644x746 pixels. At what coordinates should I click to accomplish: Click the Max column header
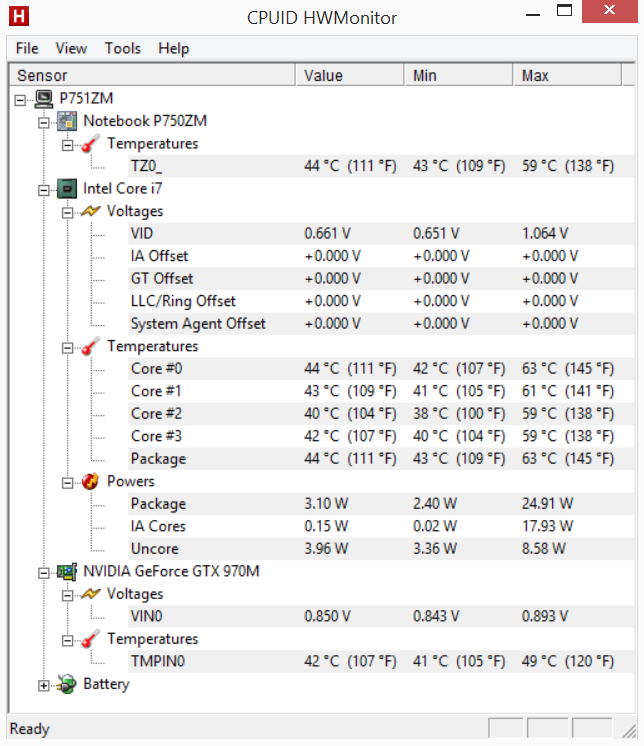point(567,76)
